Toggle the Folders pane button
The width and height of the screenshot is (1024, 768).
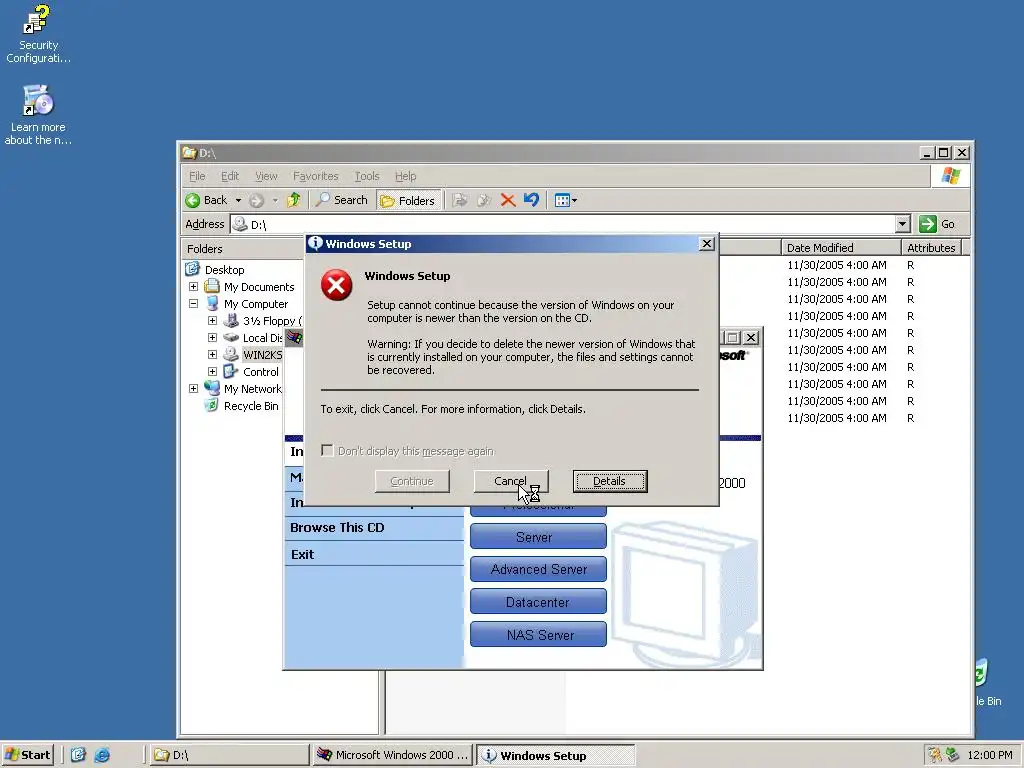409,200
